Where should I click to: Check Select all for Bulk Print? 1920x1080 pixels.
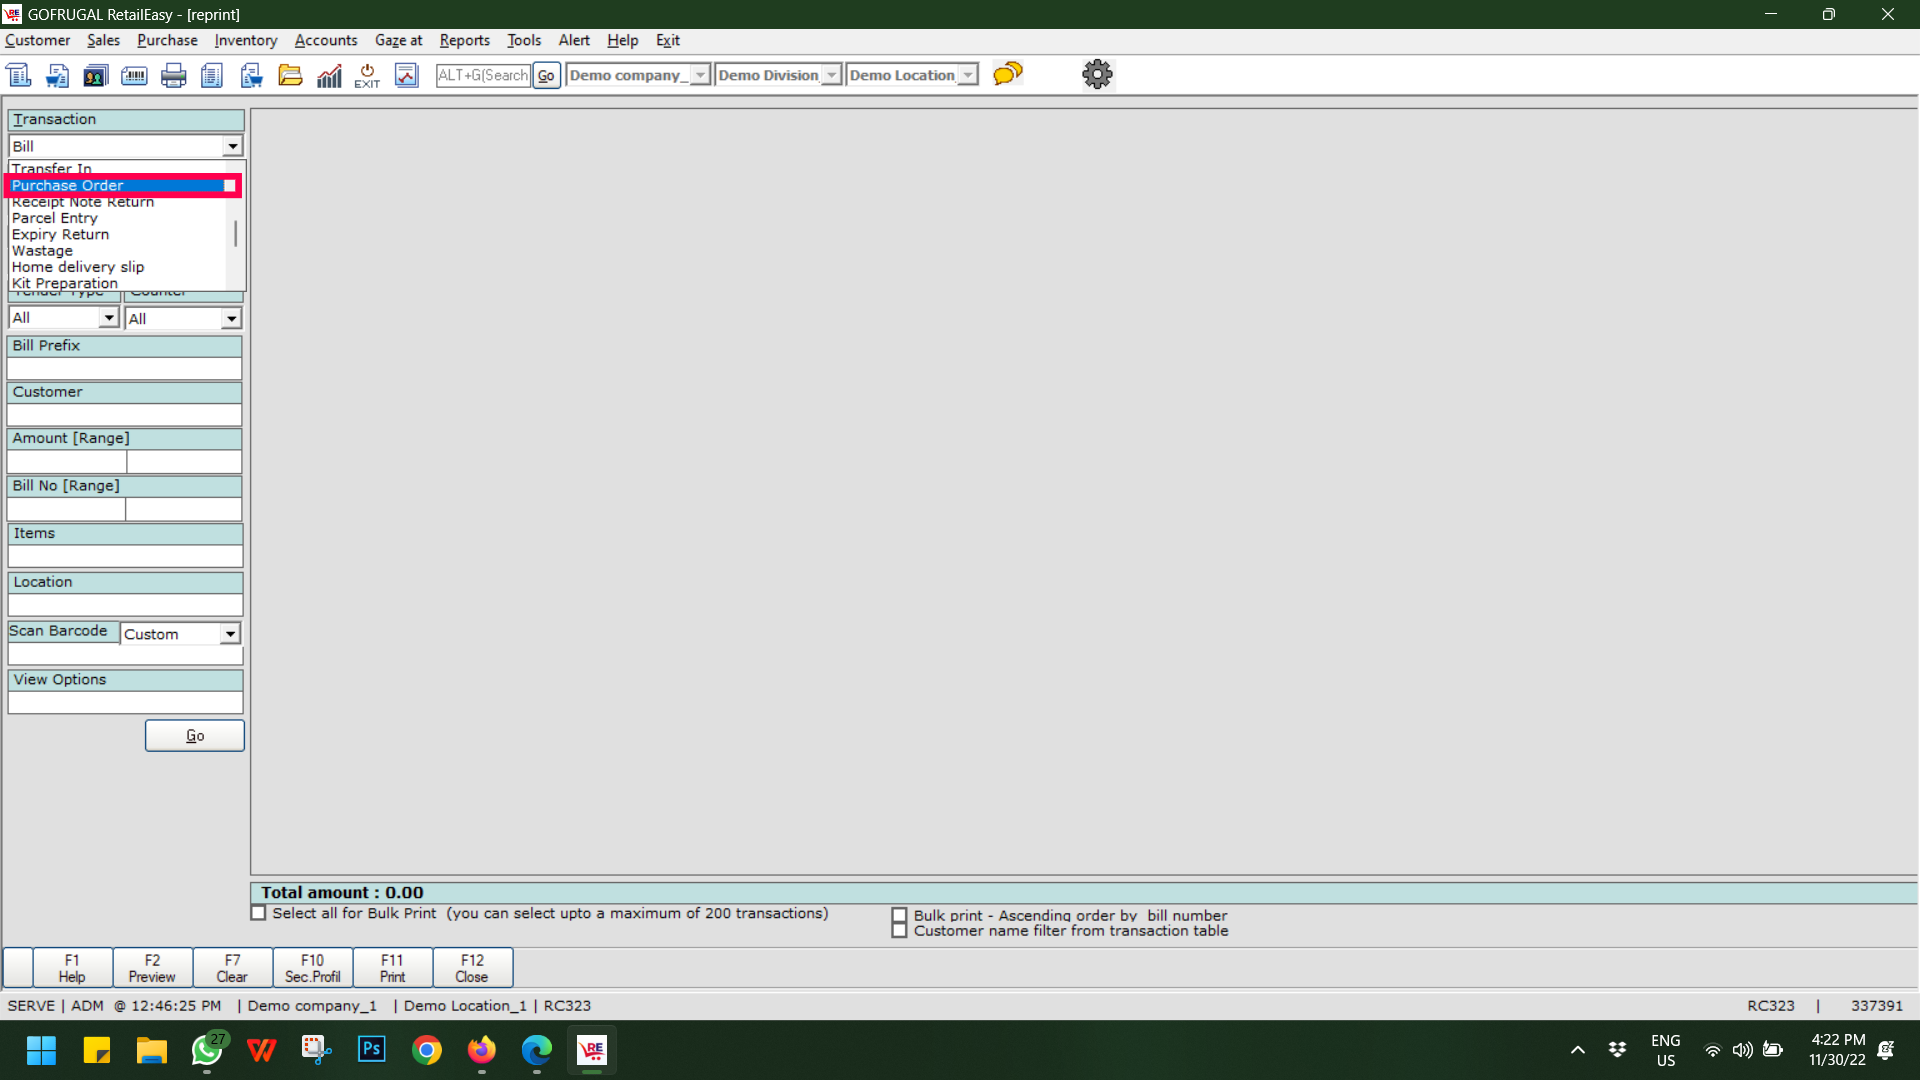pos(259,913)
